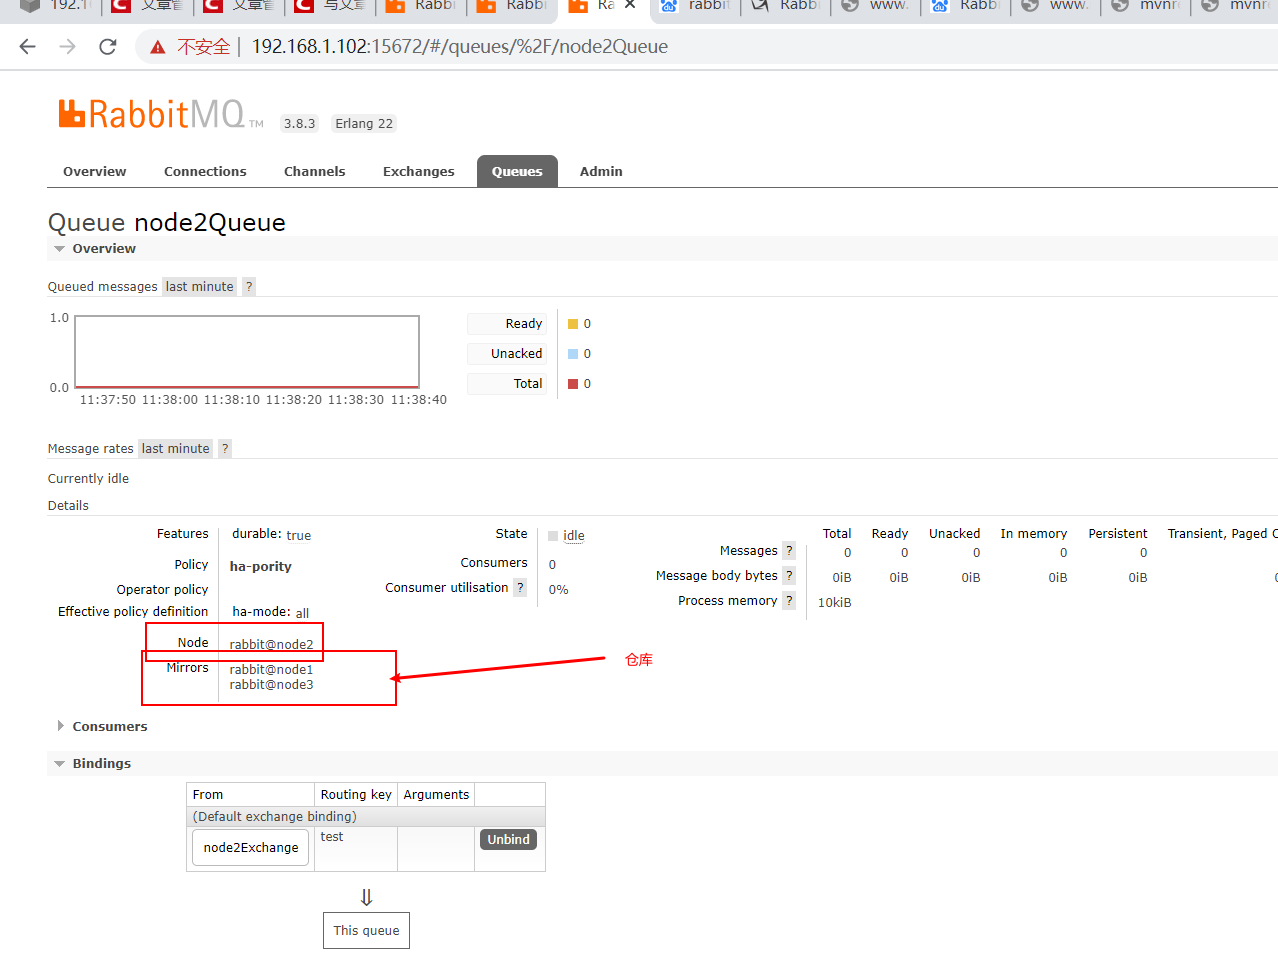Open help for Message body bytes
This screenshot has width=1278, height=953.
[x=789, y=575]
